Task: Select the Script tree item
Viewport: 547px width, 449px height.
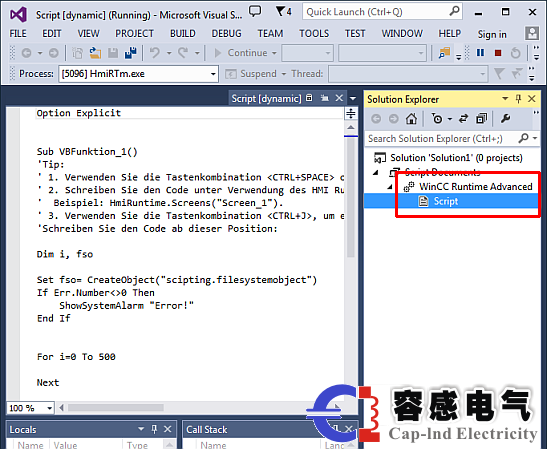Action: coord(446,201)
